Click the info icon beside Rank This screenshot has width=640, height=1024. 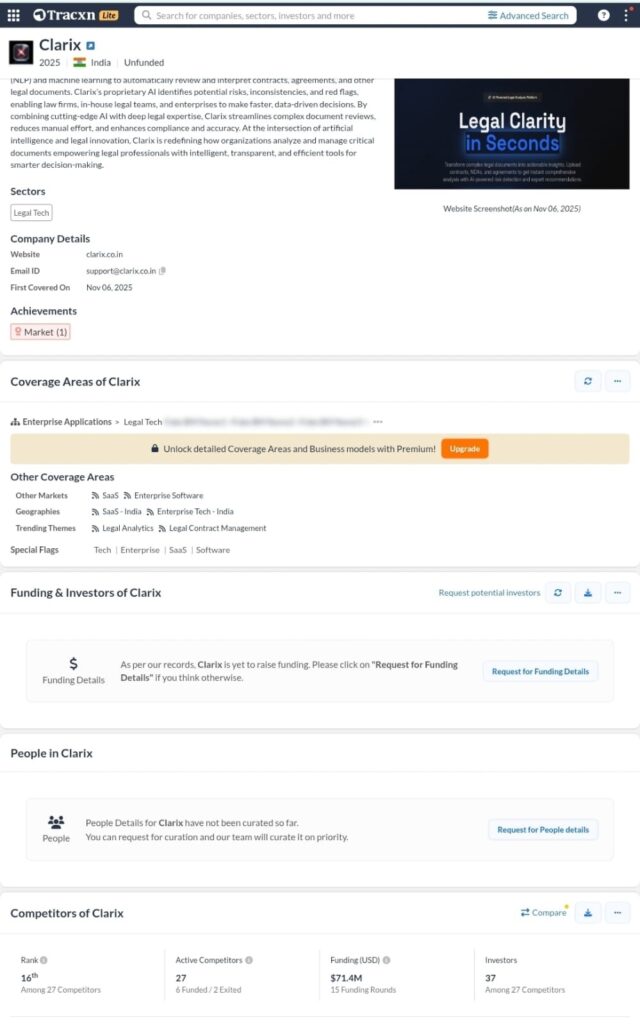pyautogui.click(x=44, y=960)
